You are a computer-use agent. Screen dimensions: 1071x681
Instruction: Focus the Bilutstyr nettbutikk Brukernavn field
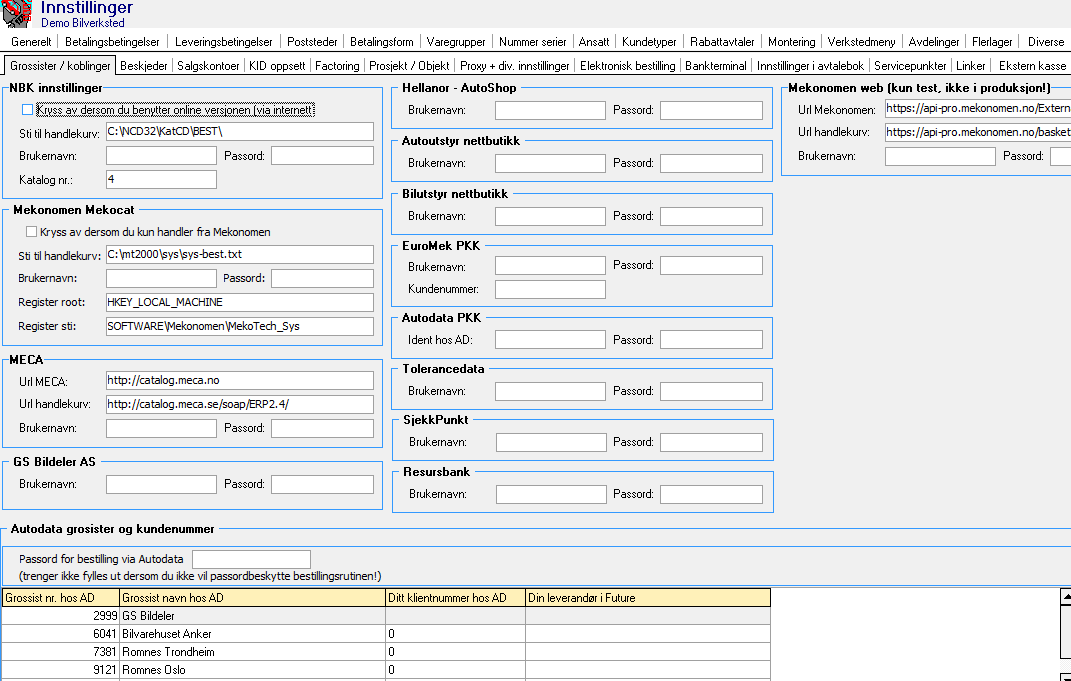coord(550,216)
